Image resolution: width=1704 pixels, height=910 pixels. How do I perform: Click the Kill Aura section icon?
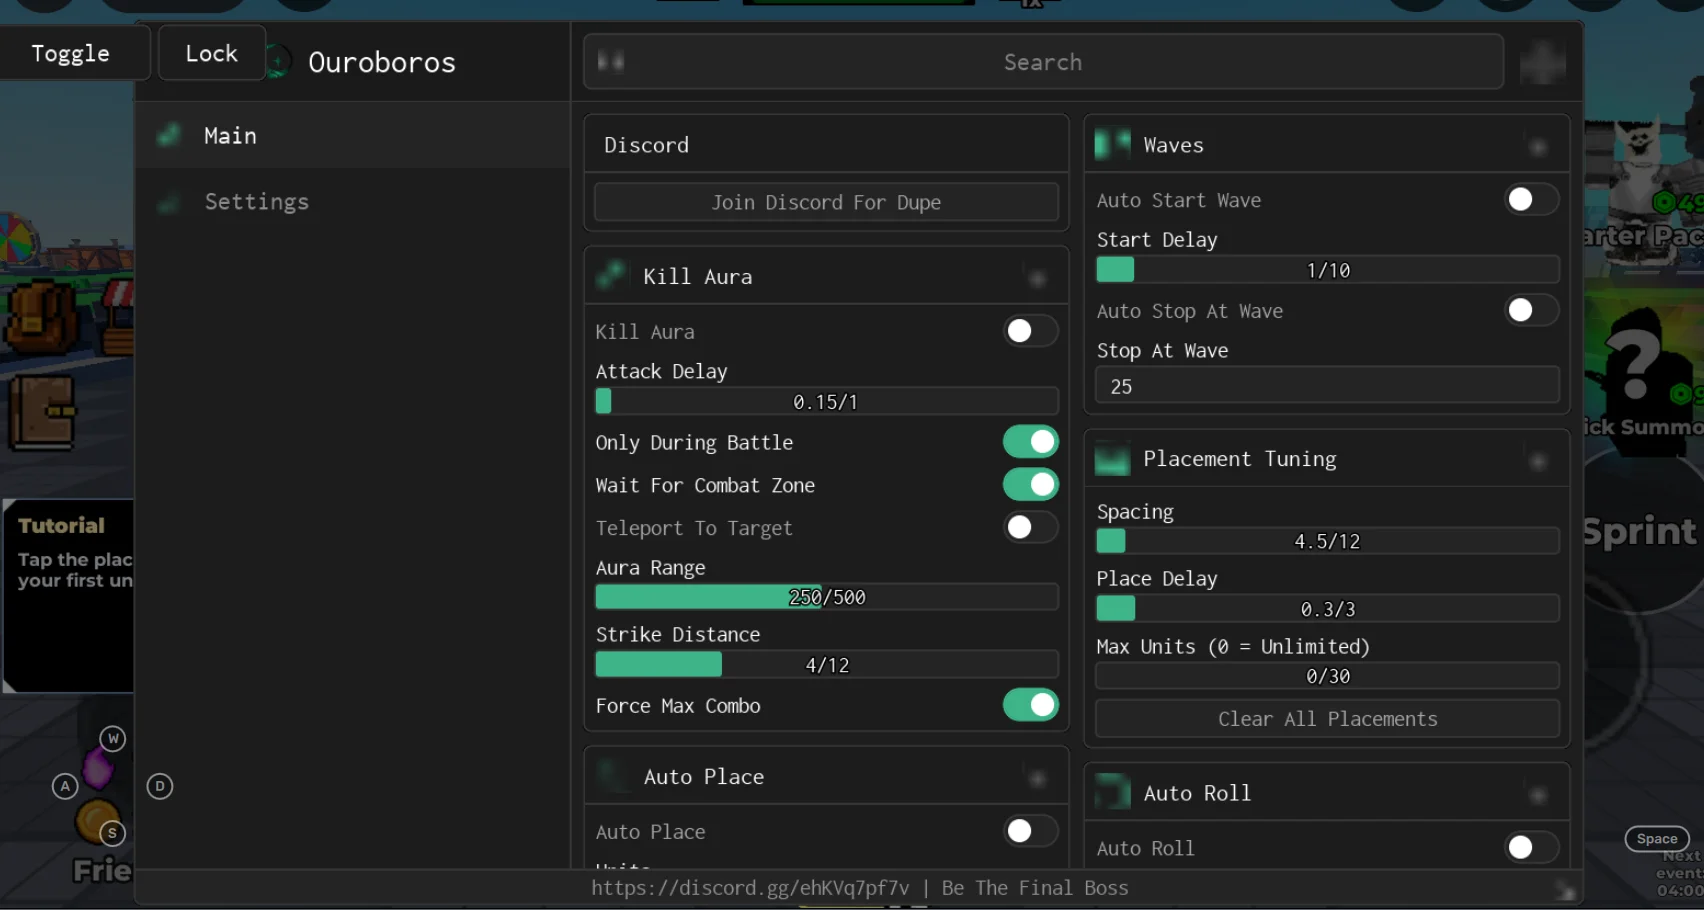(x=611, y=276)
